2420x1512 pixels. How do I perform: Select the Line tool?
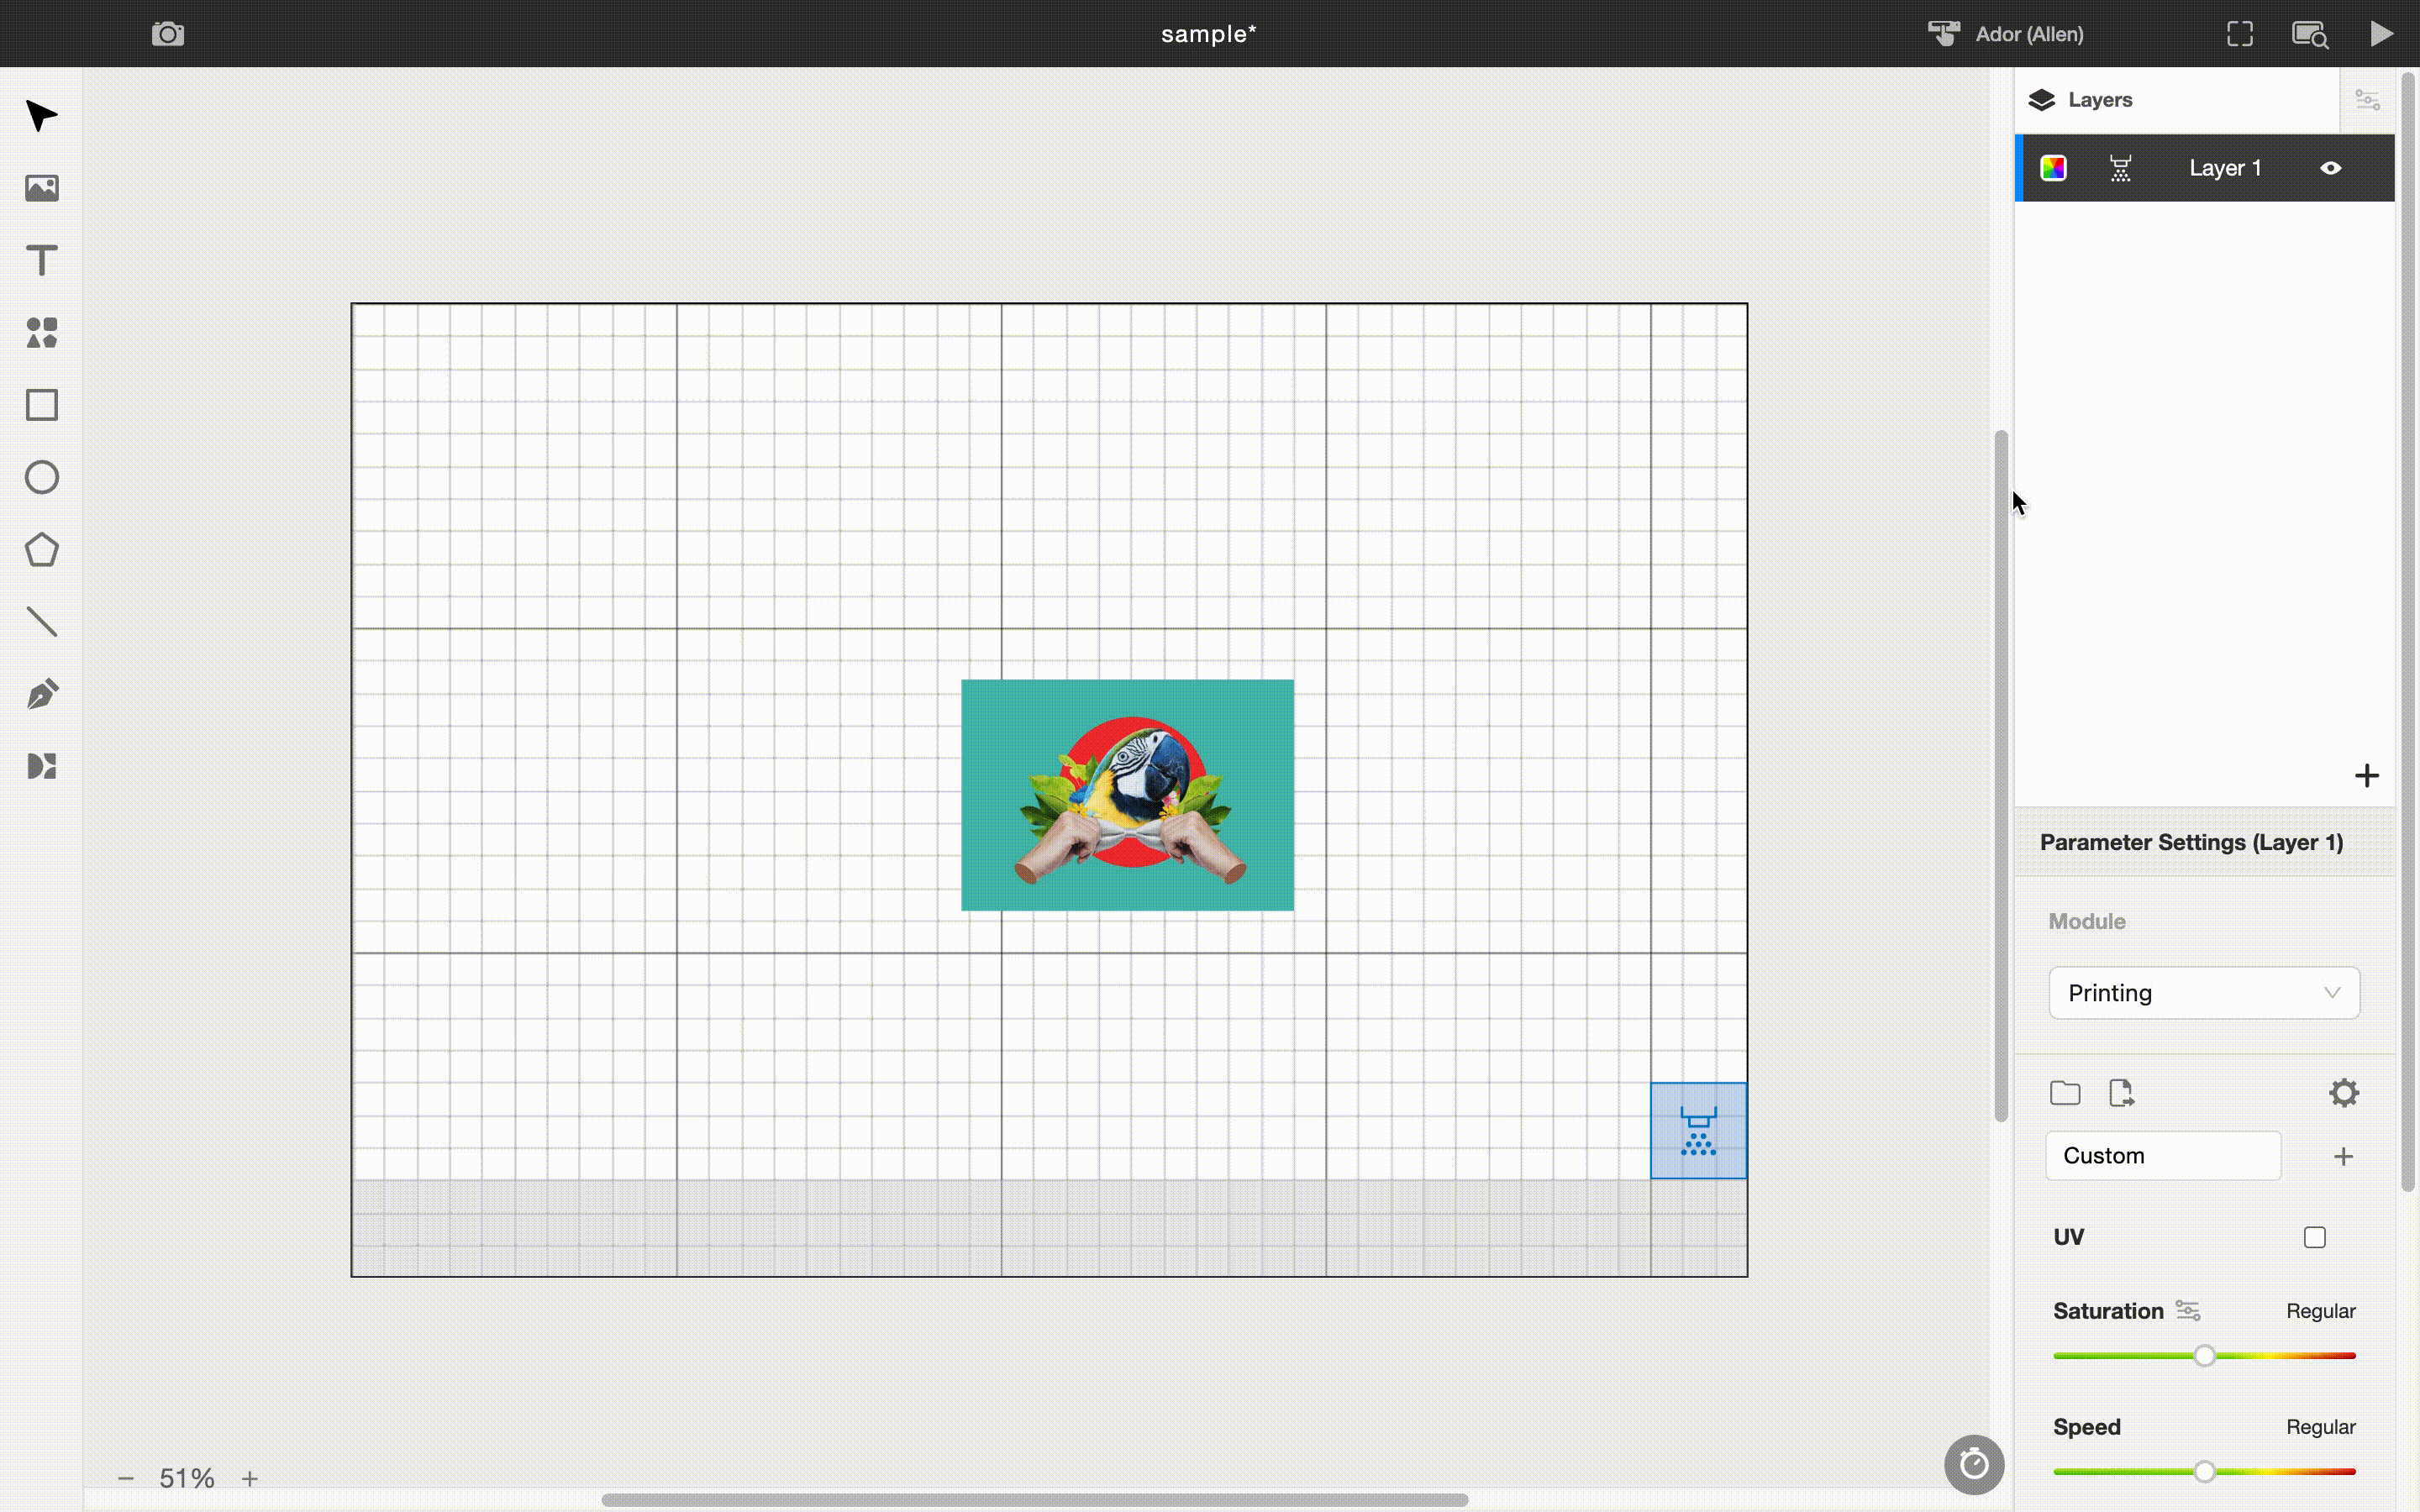click(41, 622)
